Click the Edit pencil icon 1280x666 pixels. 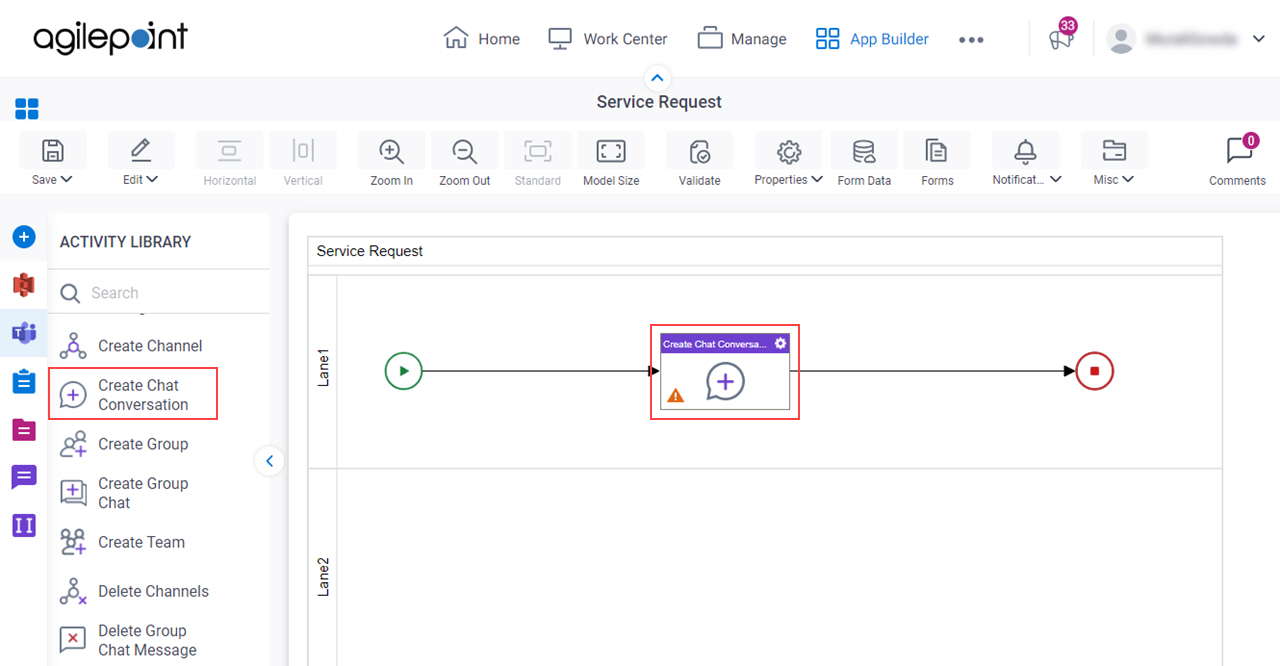tap(140, 151)
